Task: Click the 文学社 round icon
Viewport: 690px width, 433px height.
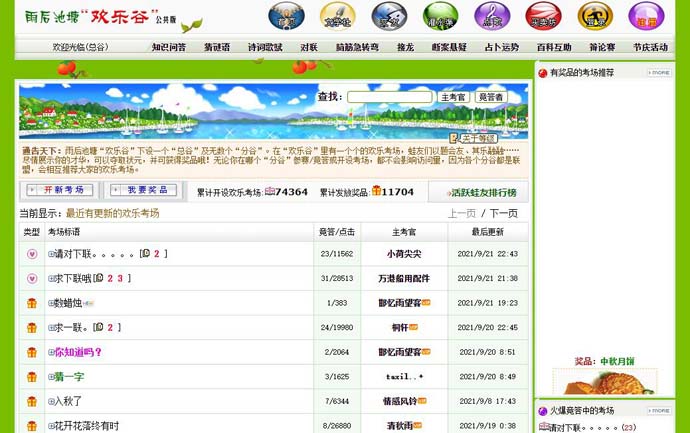Action: [338, 17]
